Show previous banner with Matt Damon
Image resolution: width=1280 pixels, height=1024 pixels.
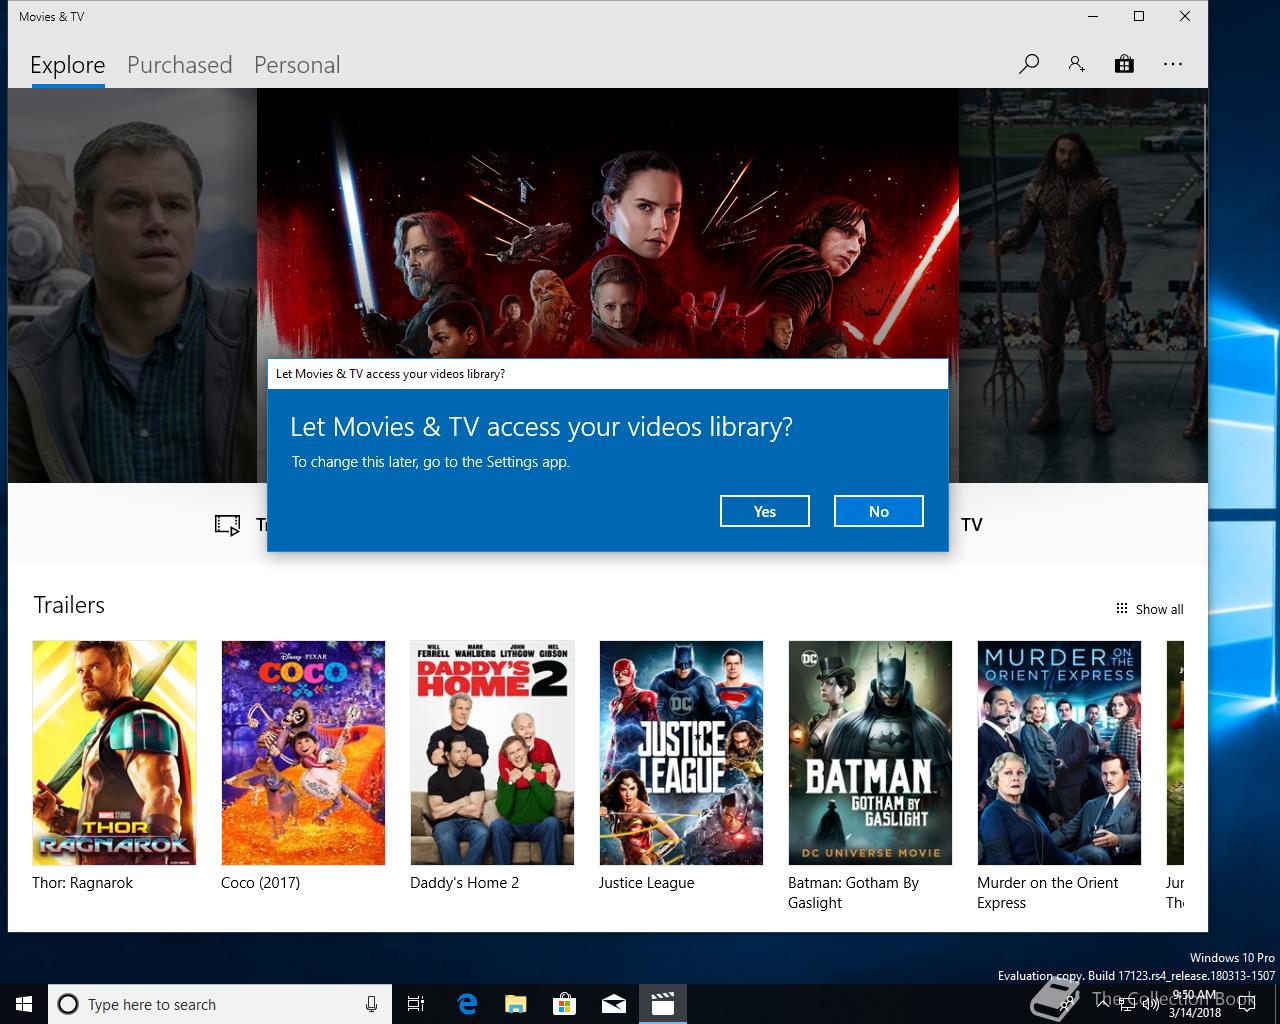click(x=132, y=285)
